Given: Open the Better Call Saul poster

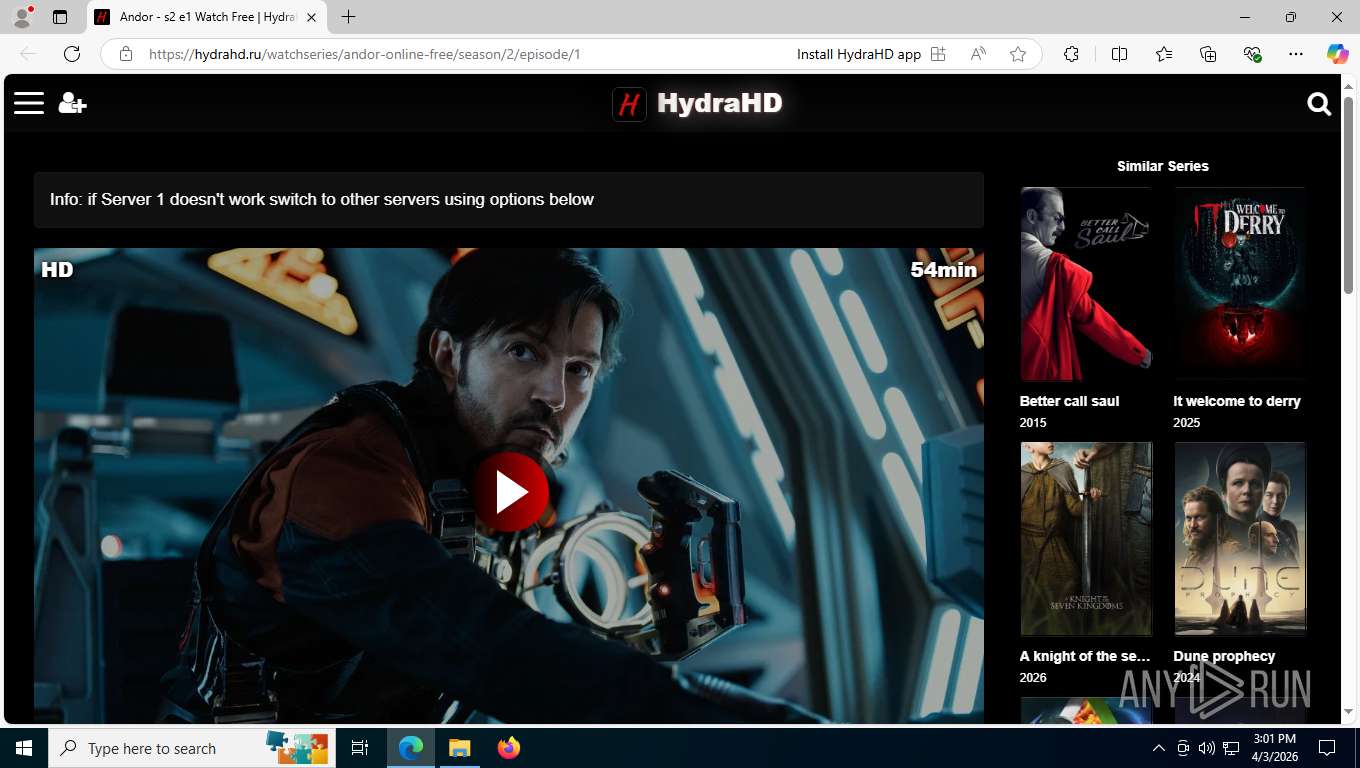Looking at the screenshot, I should (x=1086, y=284).
